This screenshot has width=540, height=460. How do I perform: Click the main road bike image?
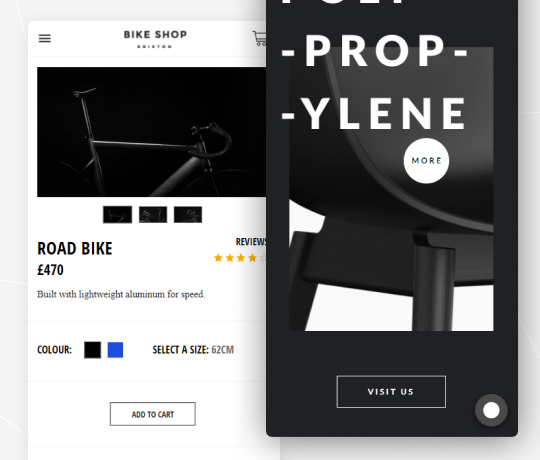(x=152, y=132)
